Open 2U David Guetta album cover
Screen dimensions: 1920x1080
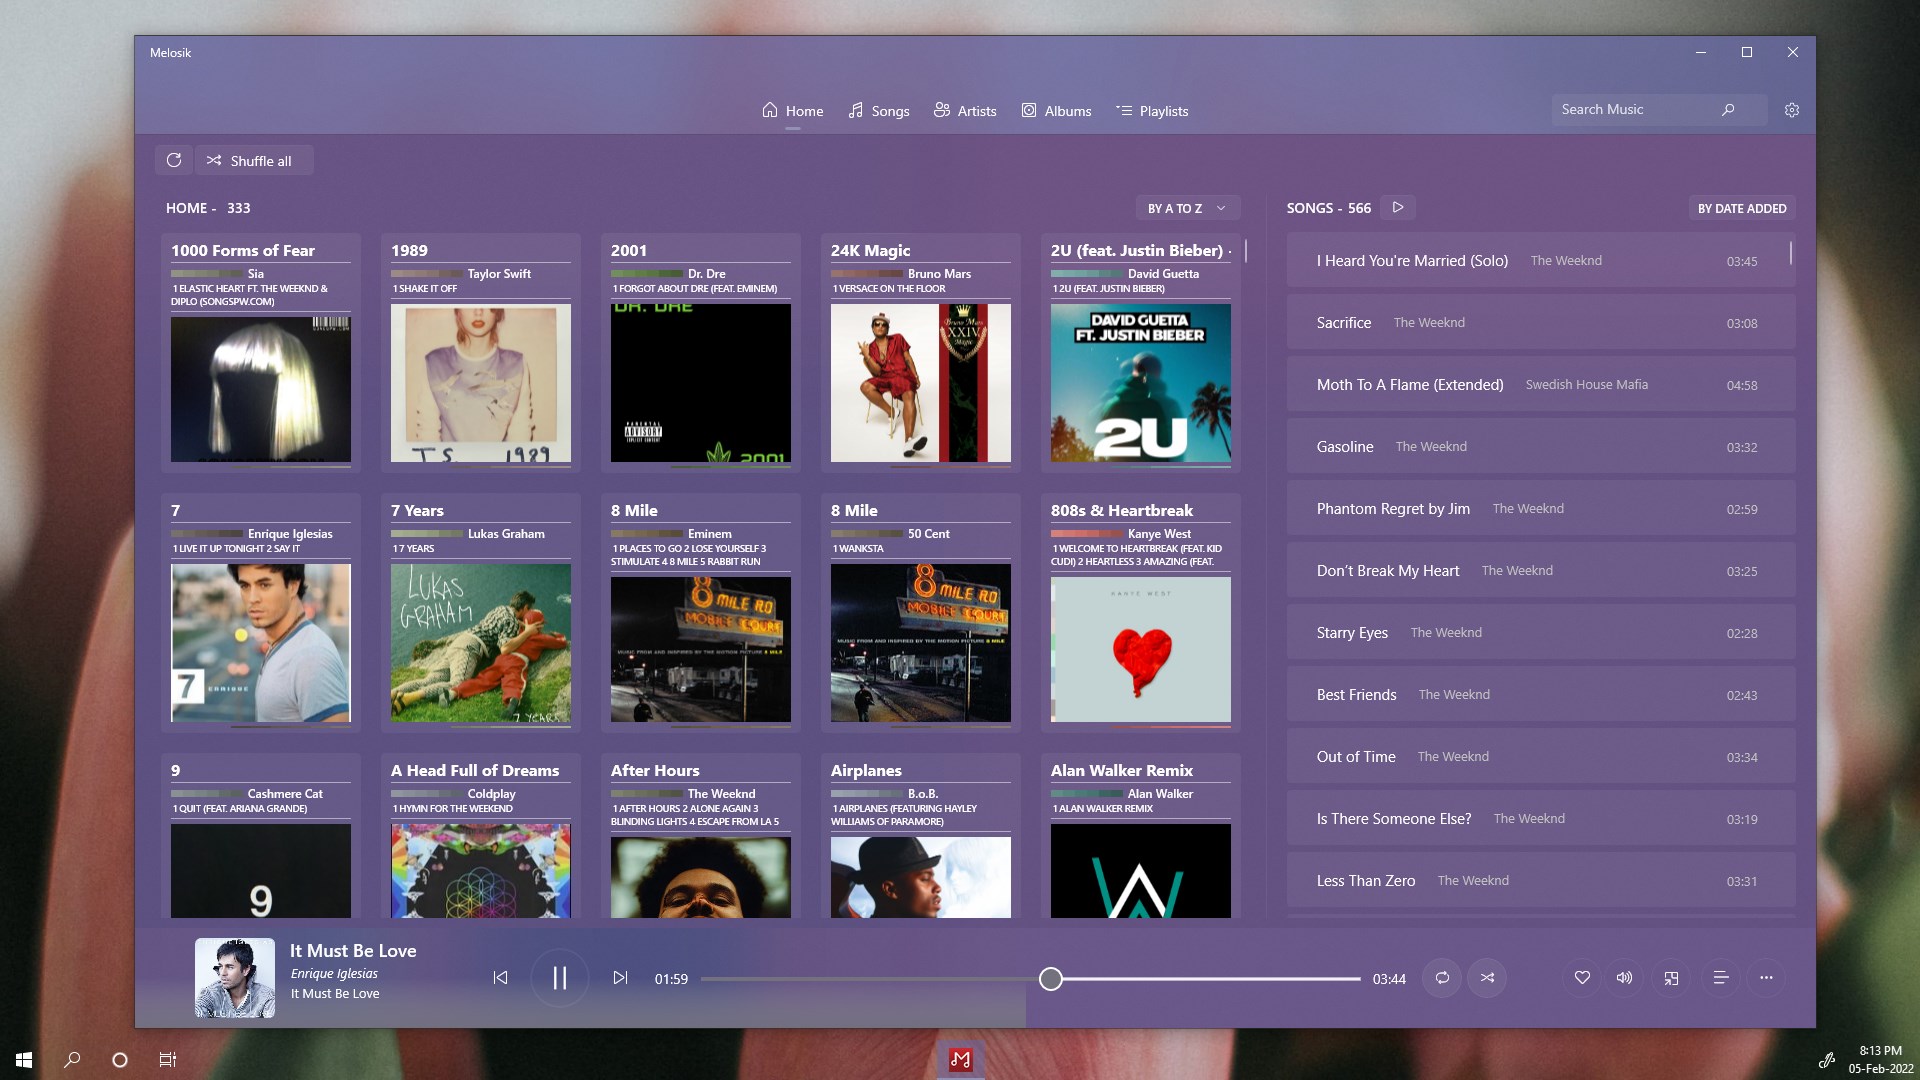1141,383
